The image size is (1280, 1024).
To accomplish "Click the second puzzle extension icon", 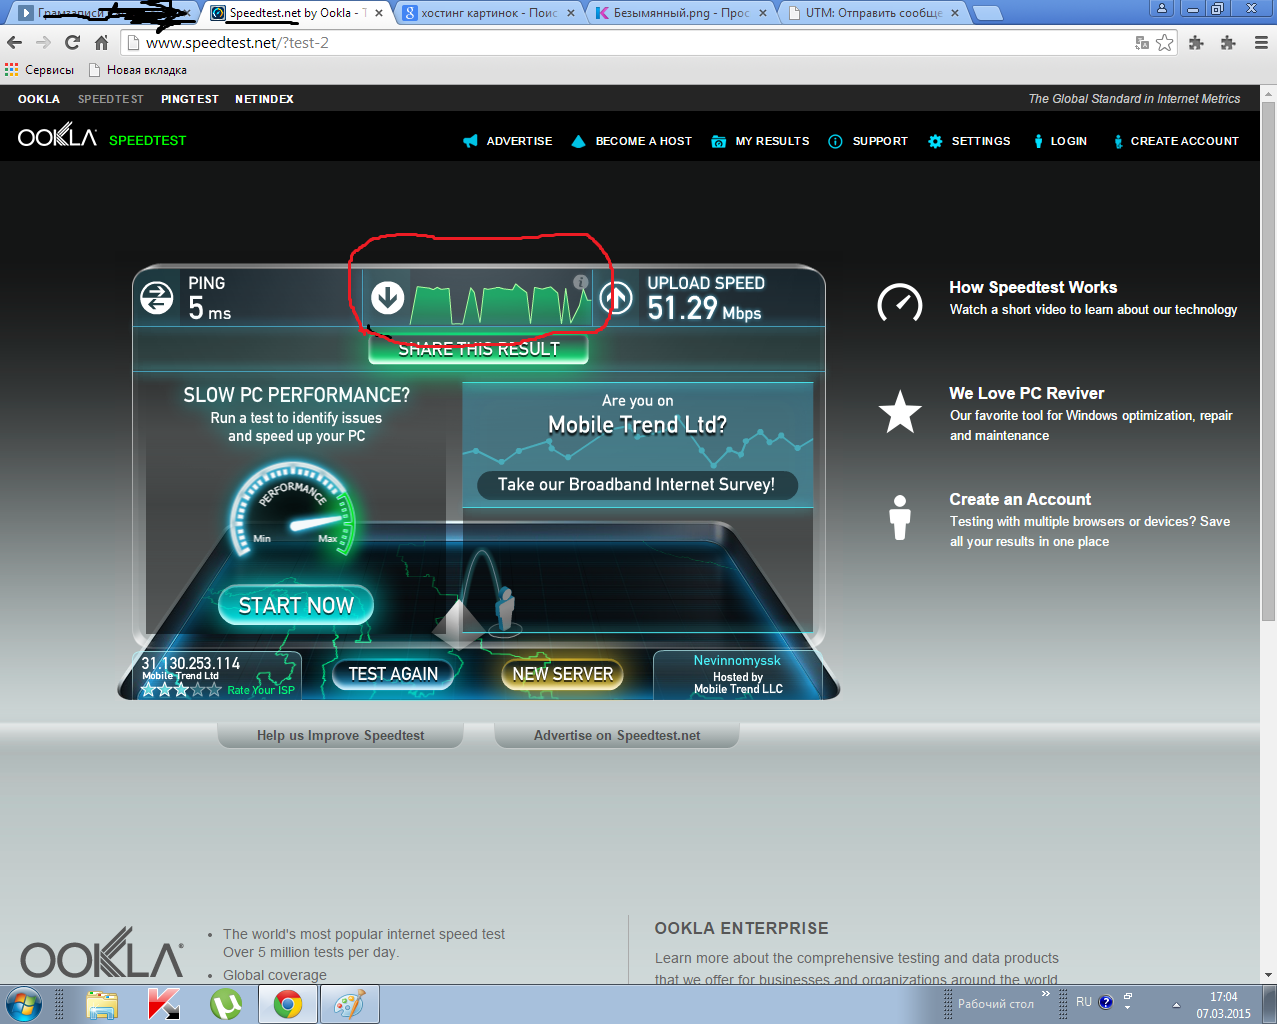I will point(1228,42).
